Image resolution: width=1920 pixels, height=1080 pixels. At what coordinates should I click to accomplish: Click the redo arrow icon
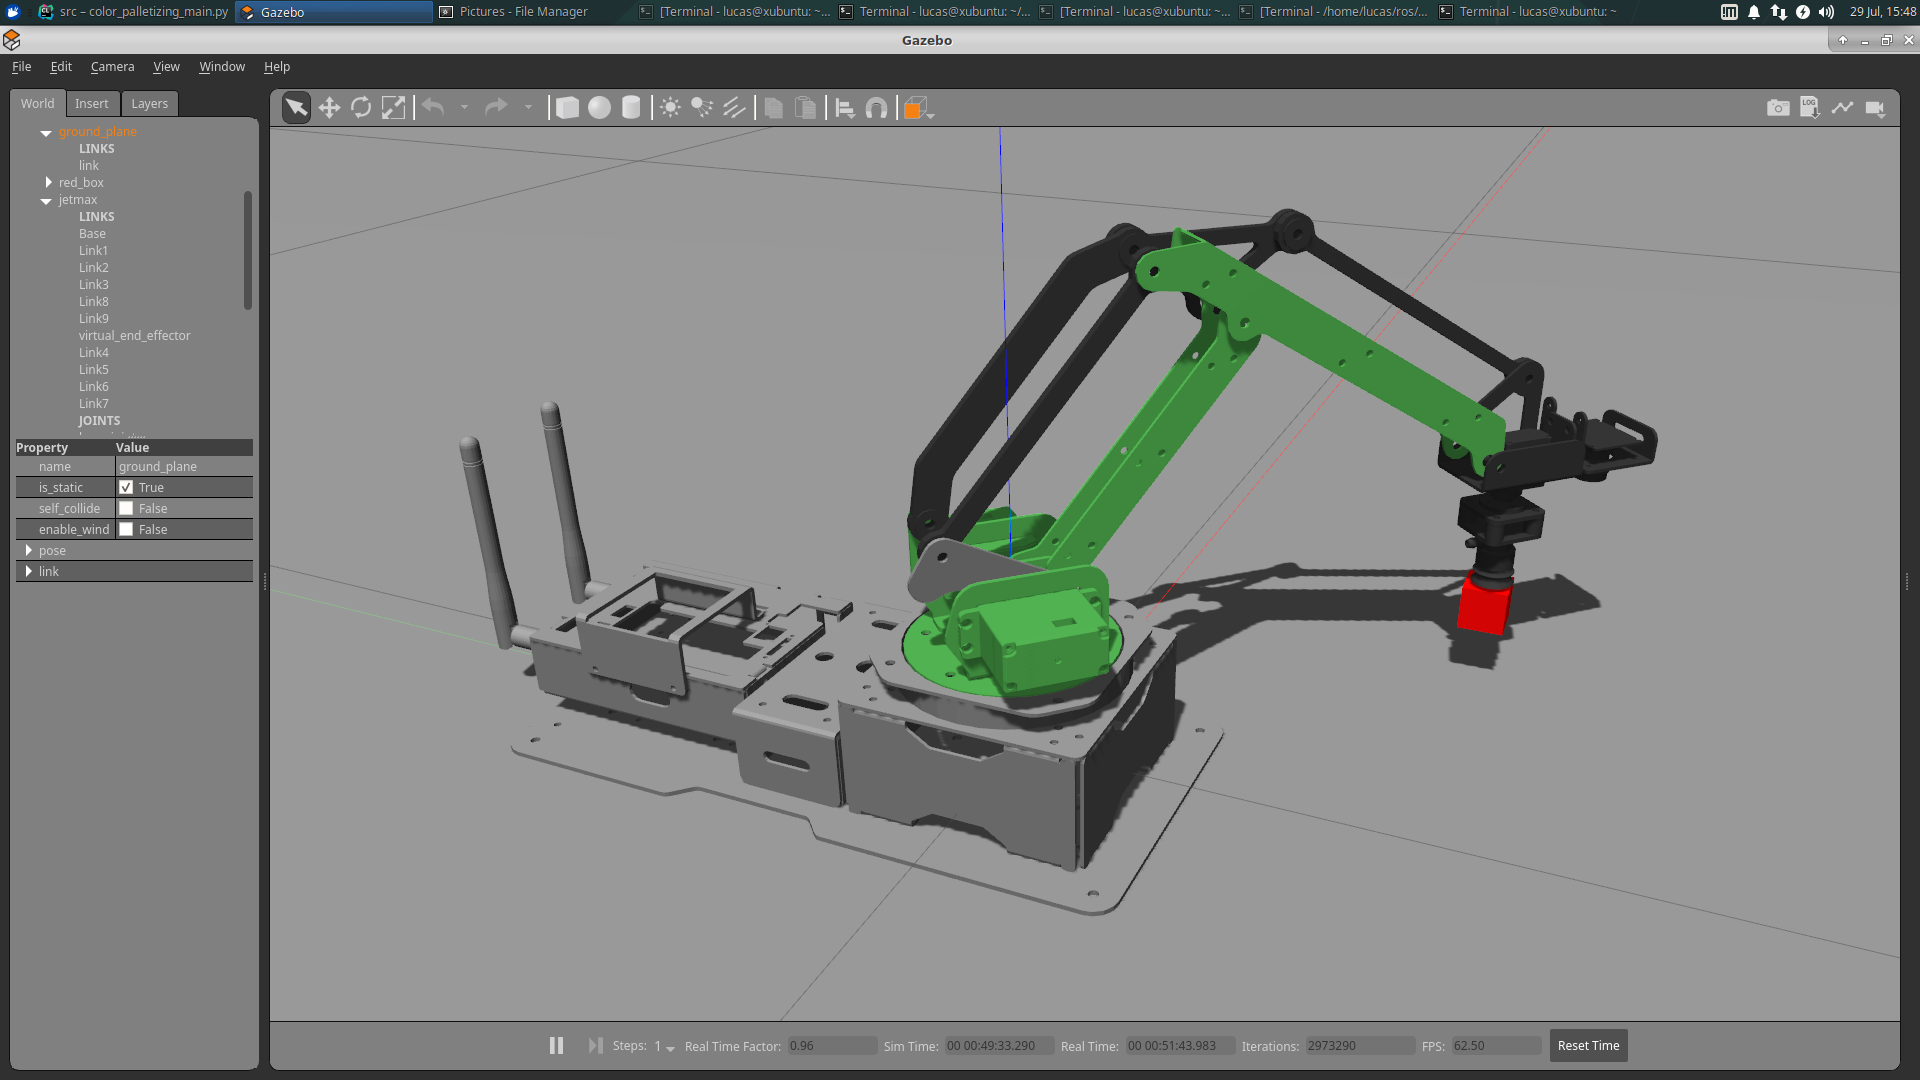point(496,107)
